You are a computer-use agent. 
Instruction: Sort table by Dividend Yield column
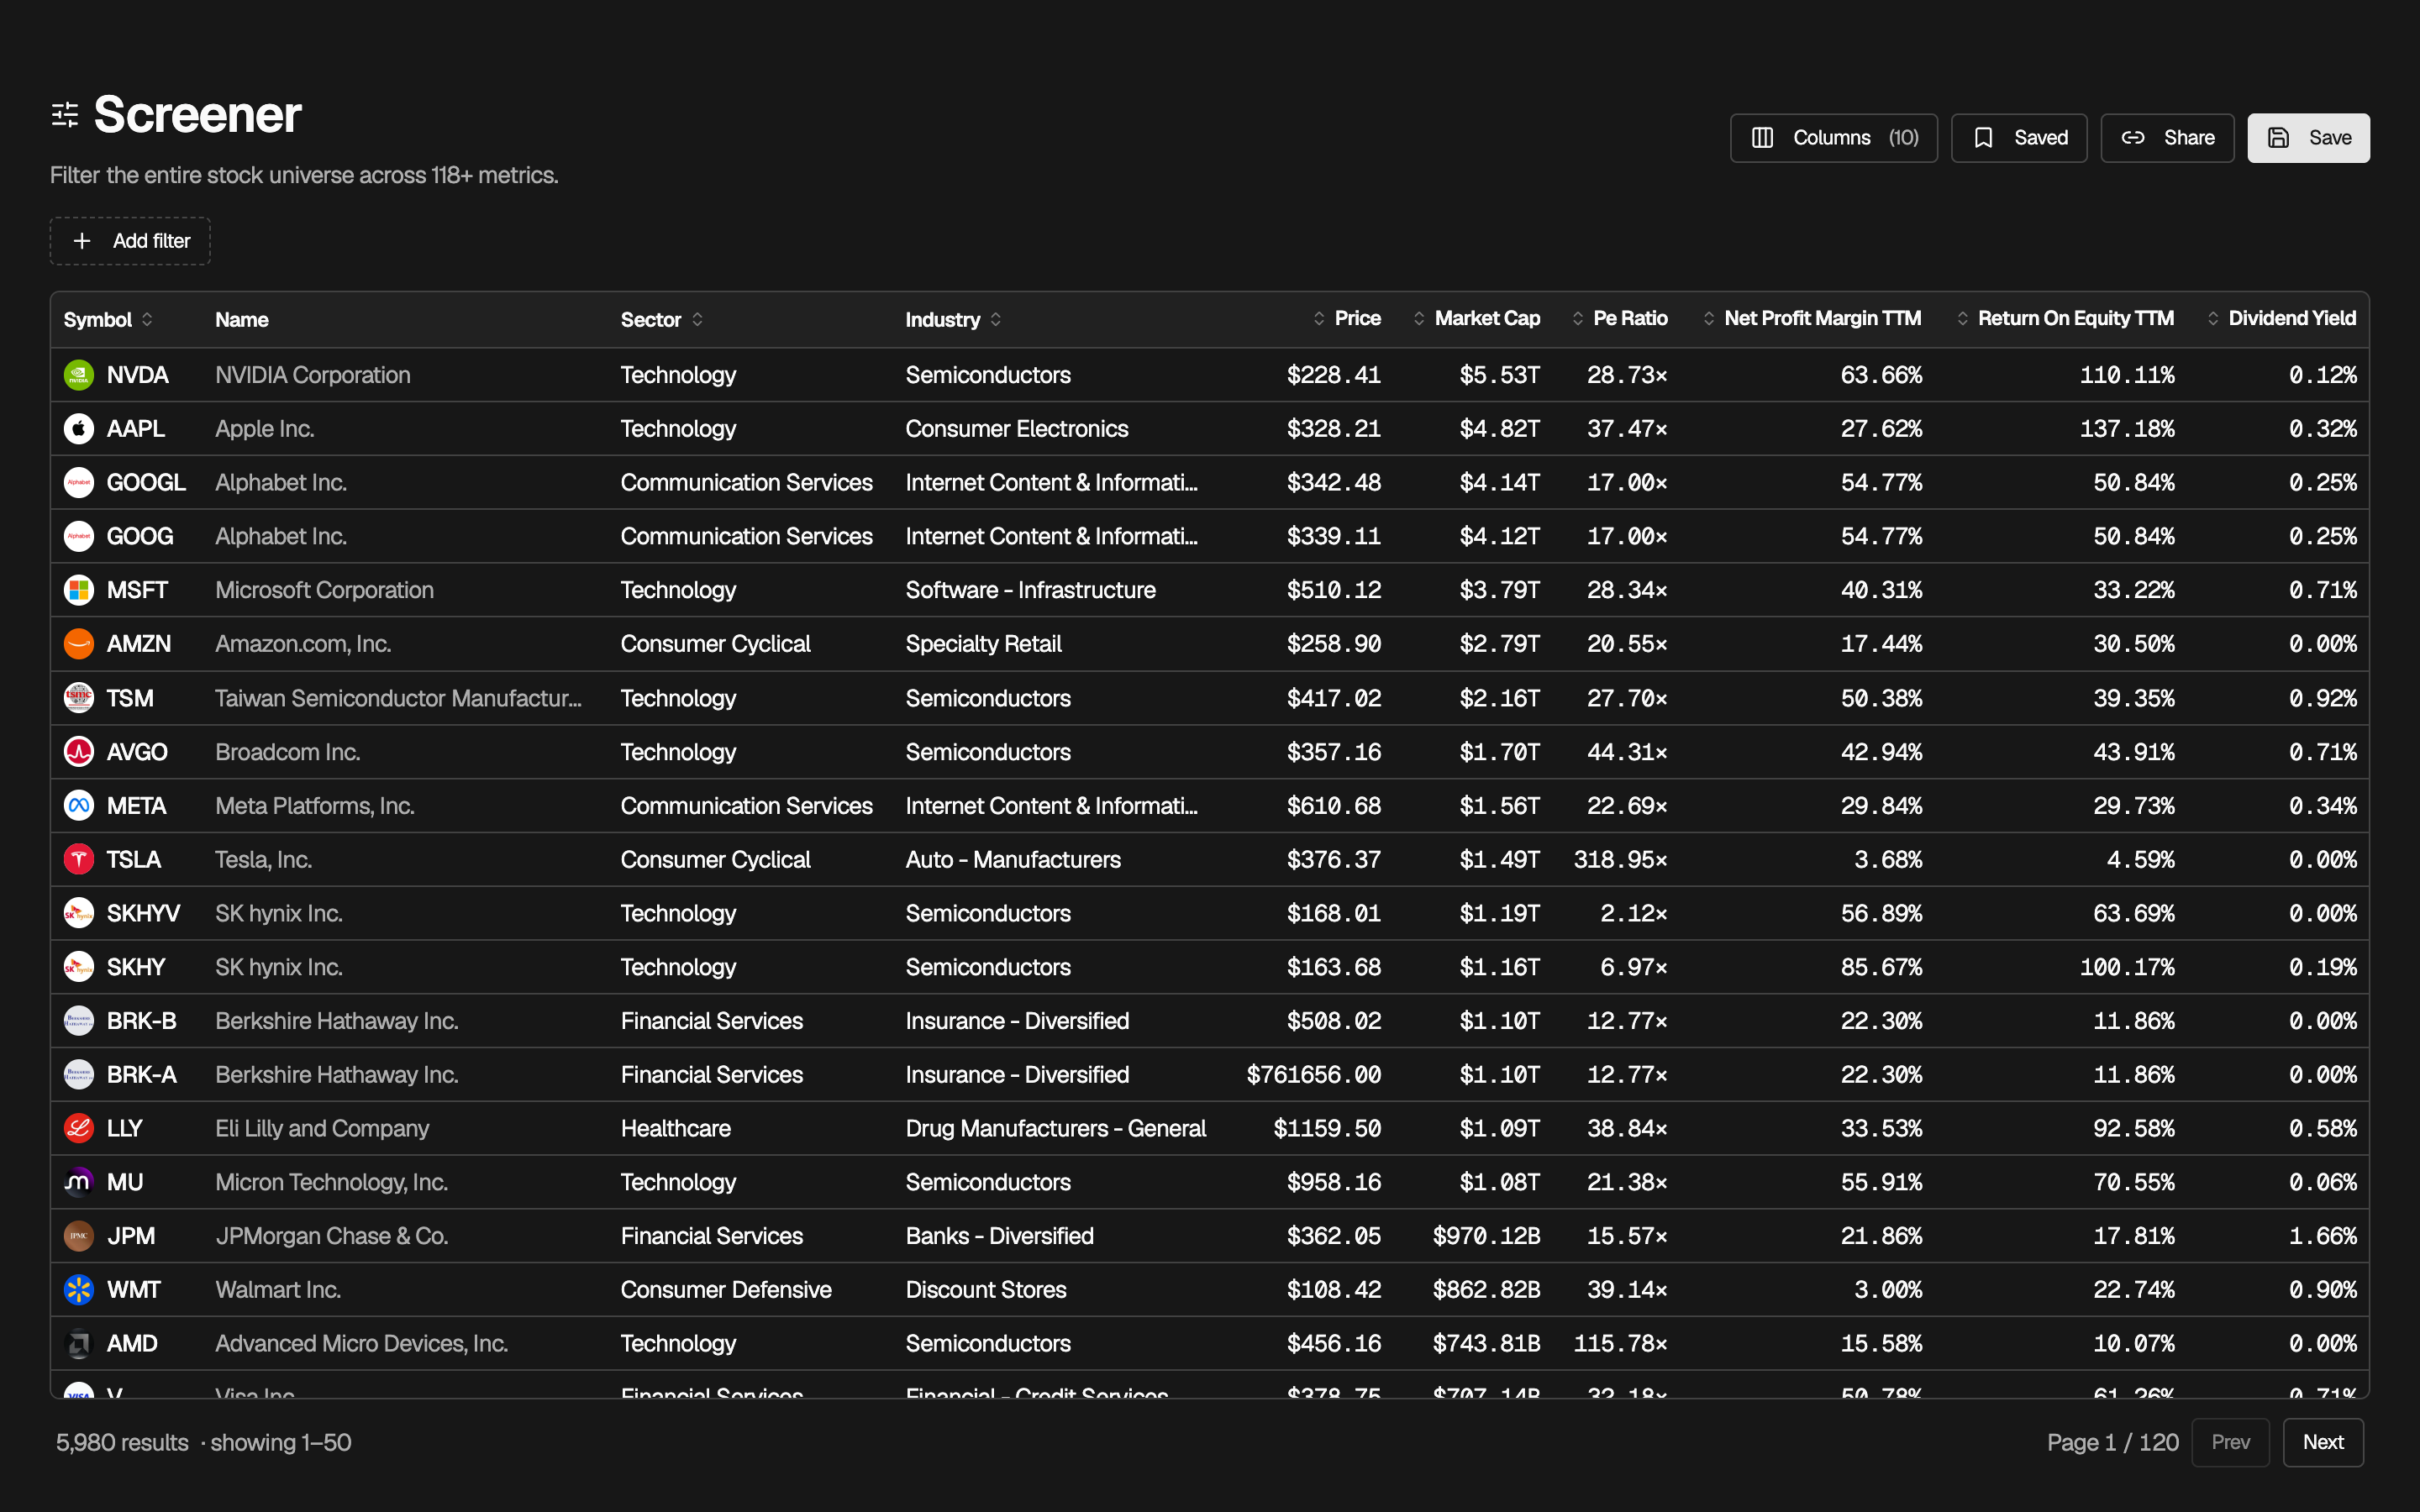[2281, 319]
